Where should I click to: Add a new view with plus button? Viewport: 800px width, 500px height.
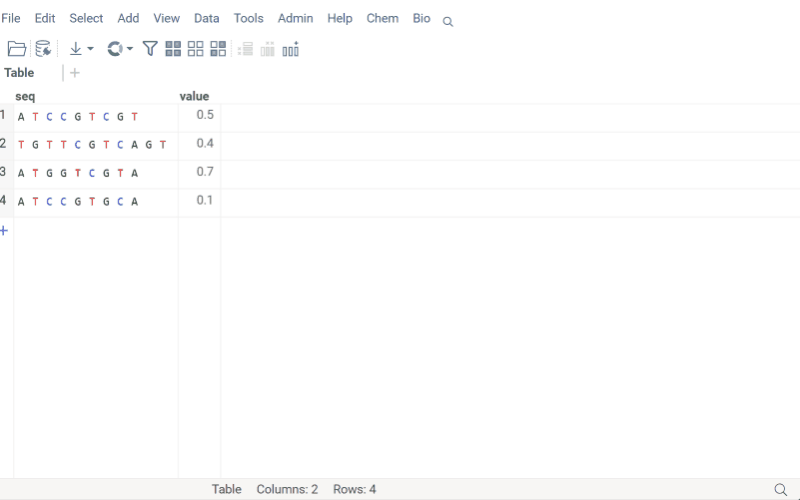75,72
